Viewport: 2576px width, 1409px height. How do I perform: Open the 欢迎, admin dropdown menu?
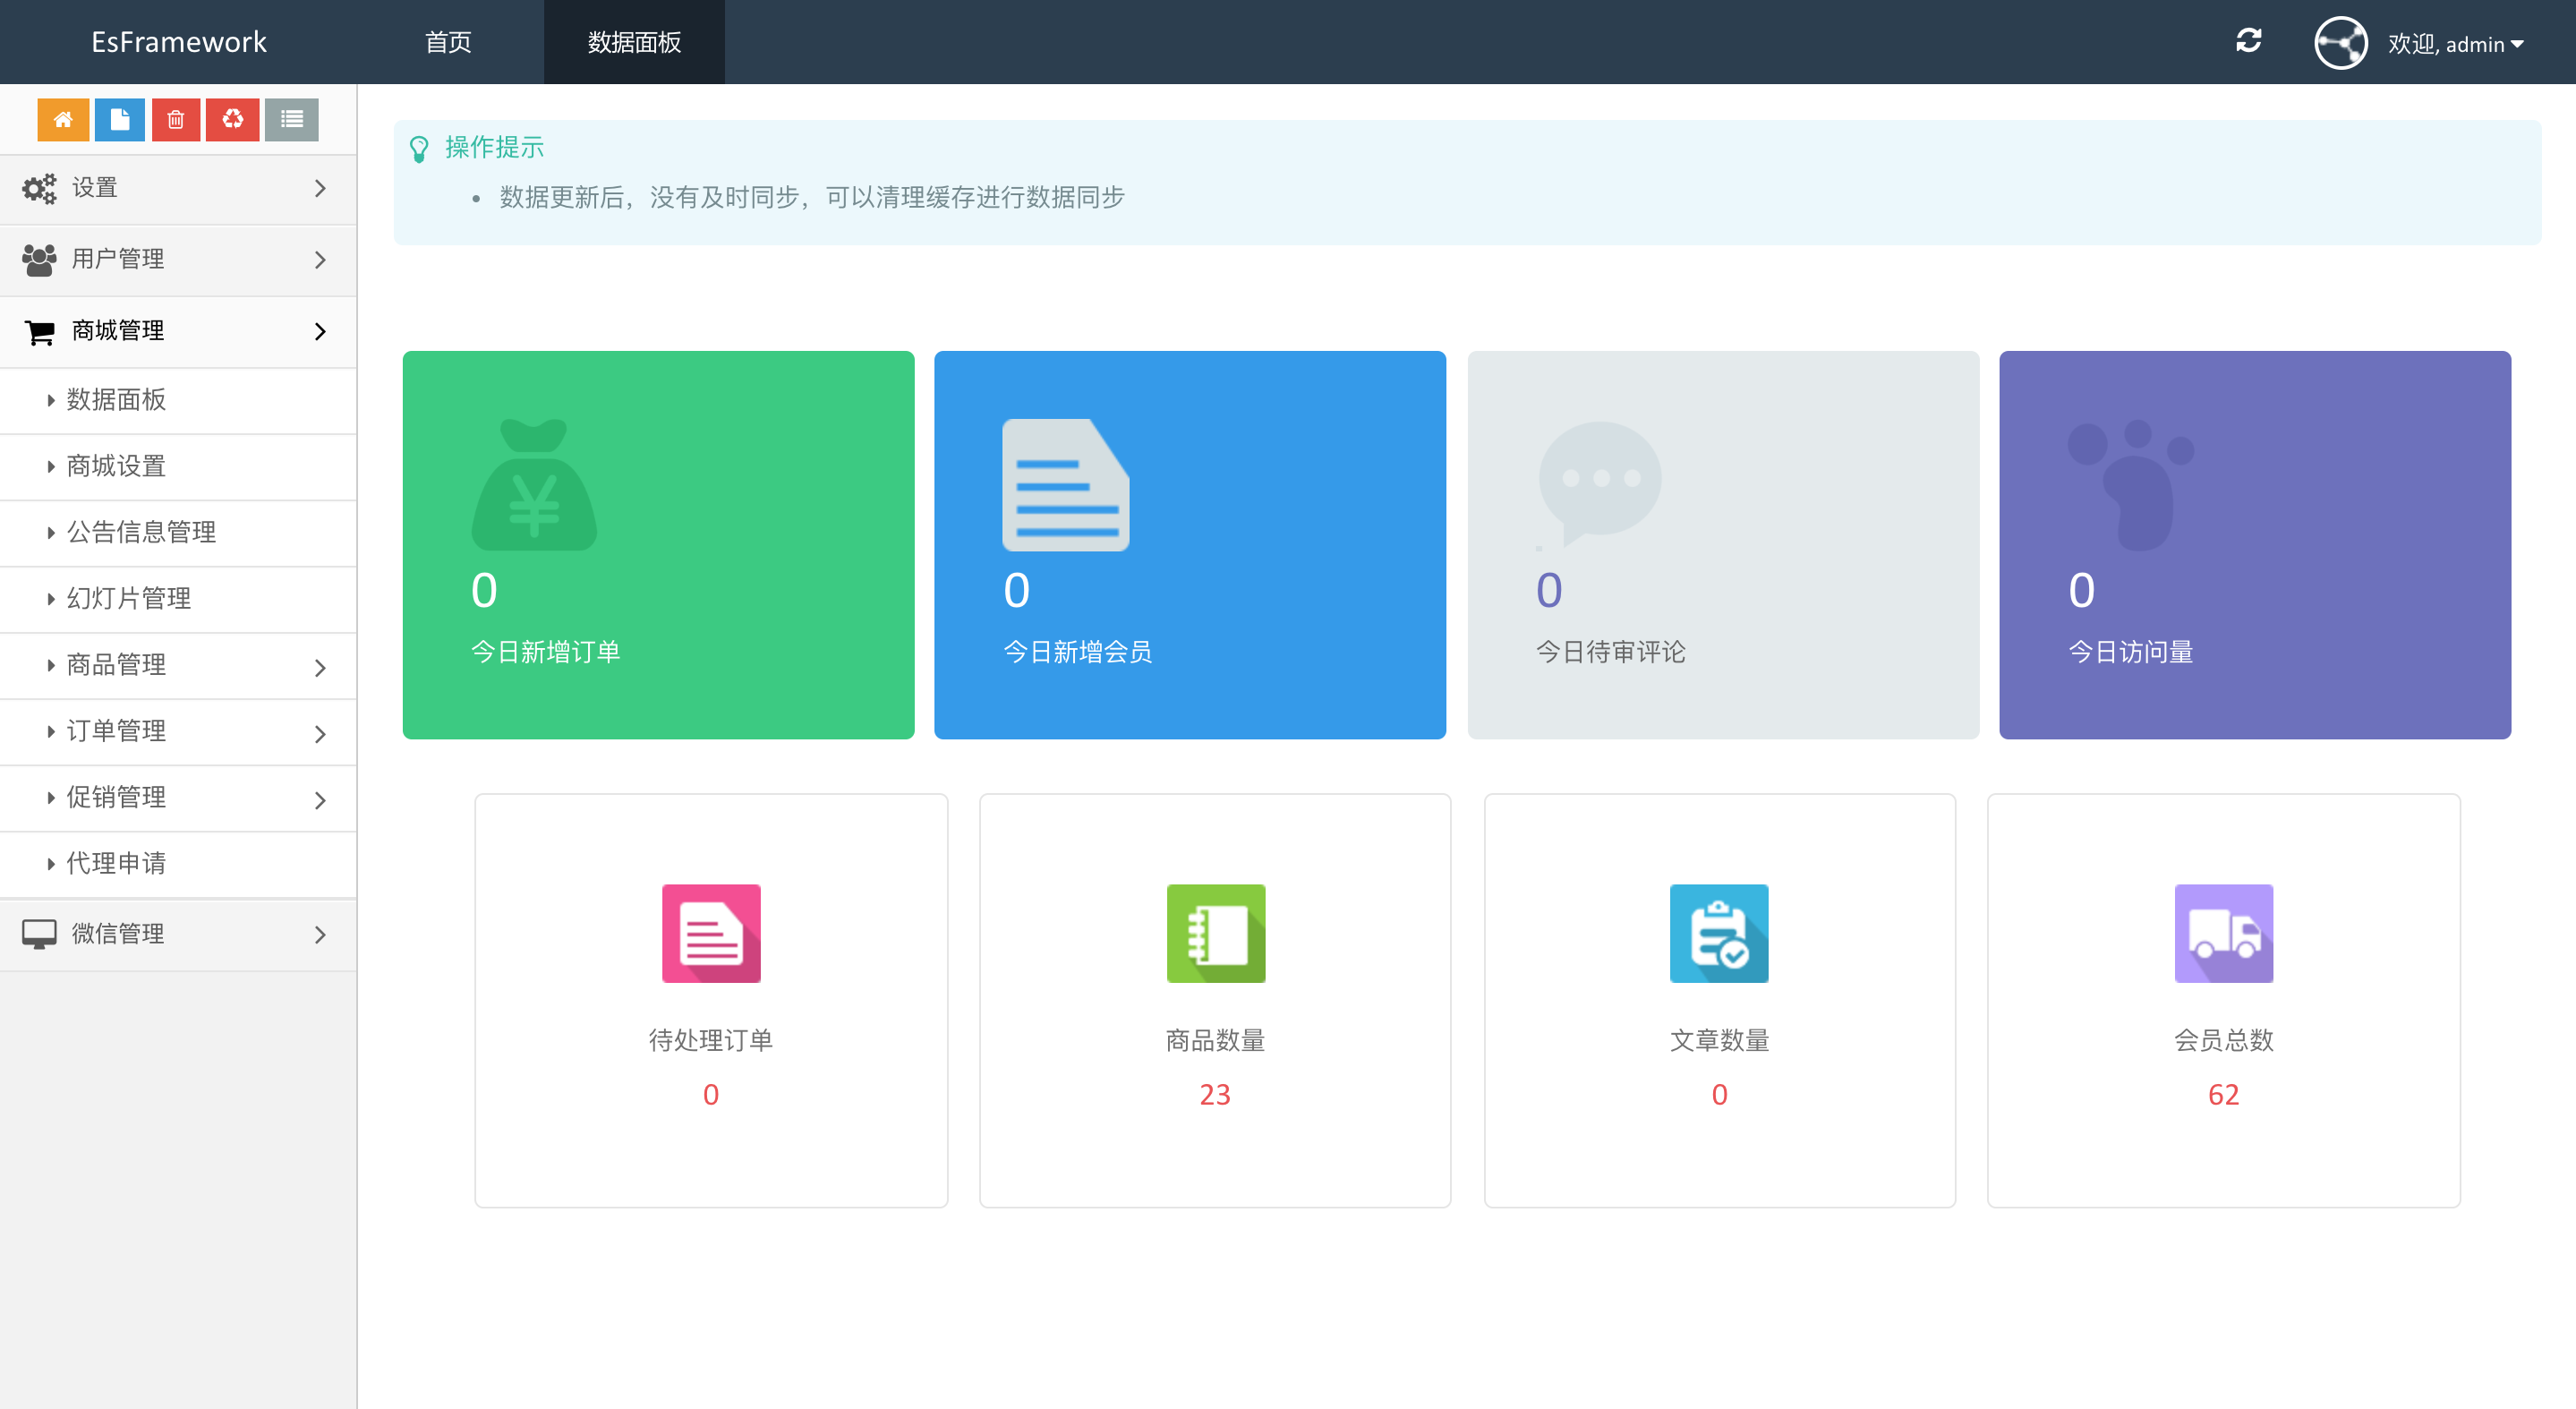[x=2456, y=44]
